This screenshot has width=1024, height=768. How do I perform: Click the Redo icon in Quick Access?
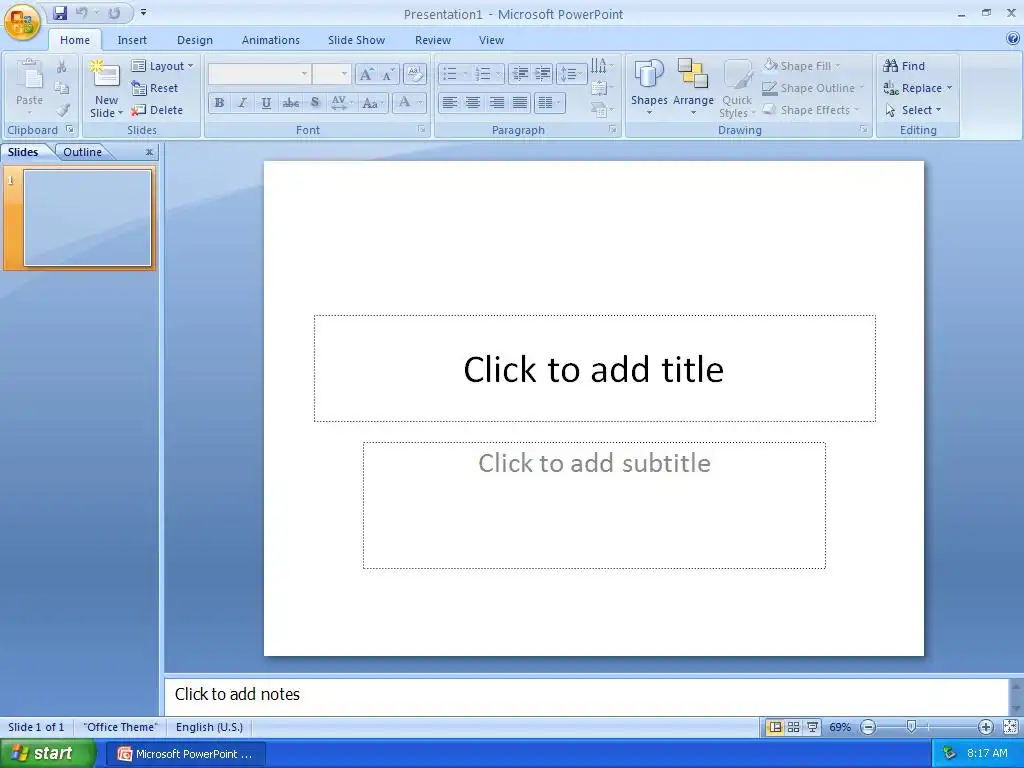coord(114,13)
